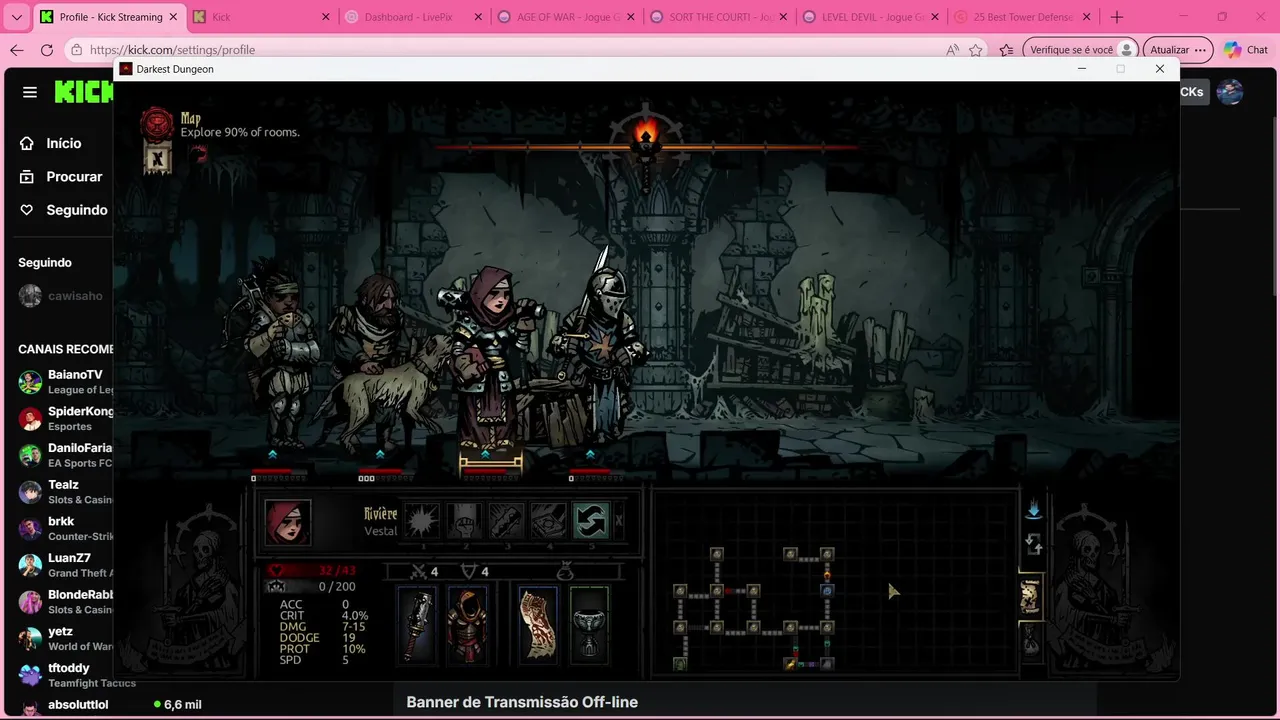Viewport: 1280px width, 720px height.
Task: Open the Kick hamburger menu
Action: [30, 92]
